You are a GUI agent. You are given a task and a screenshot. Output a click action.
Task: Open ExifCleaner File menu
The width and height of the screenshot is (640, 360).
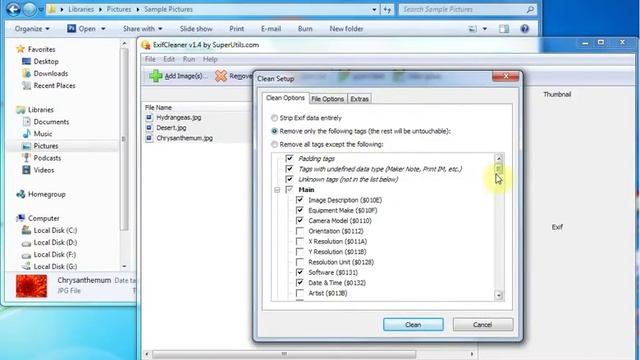pos(150,59)
